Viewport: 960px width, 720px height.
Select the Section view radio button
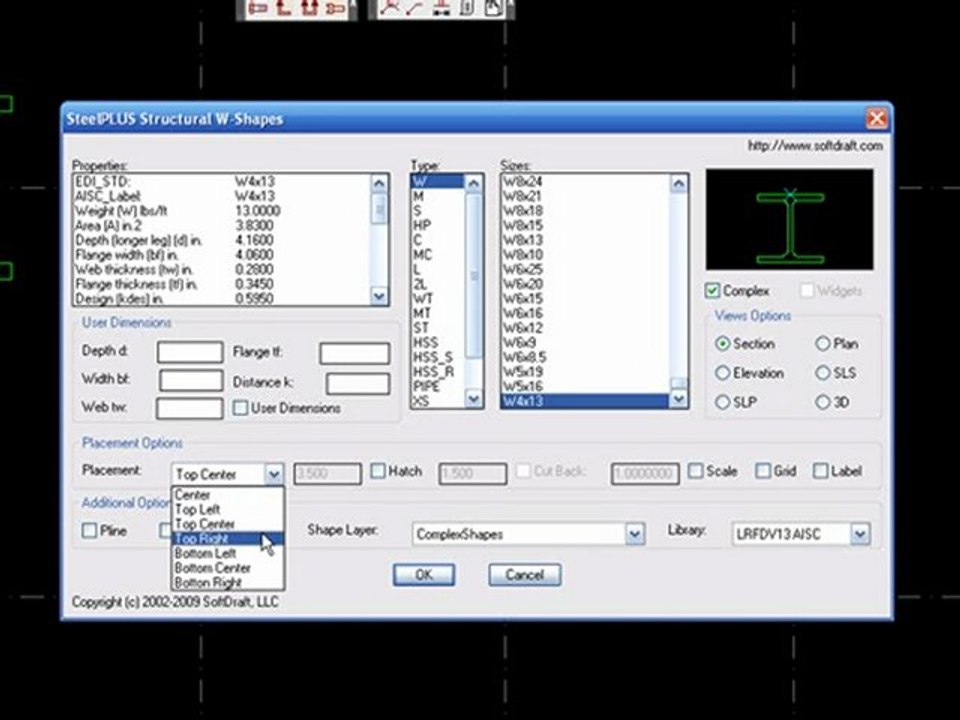722,343
